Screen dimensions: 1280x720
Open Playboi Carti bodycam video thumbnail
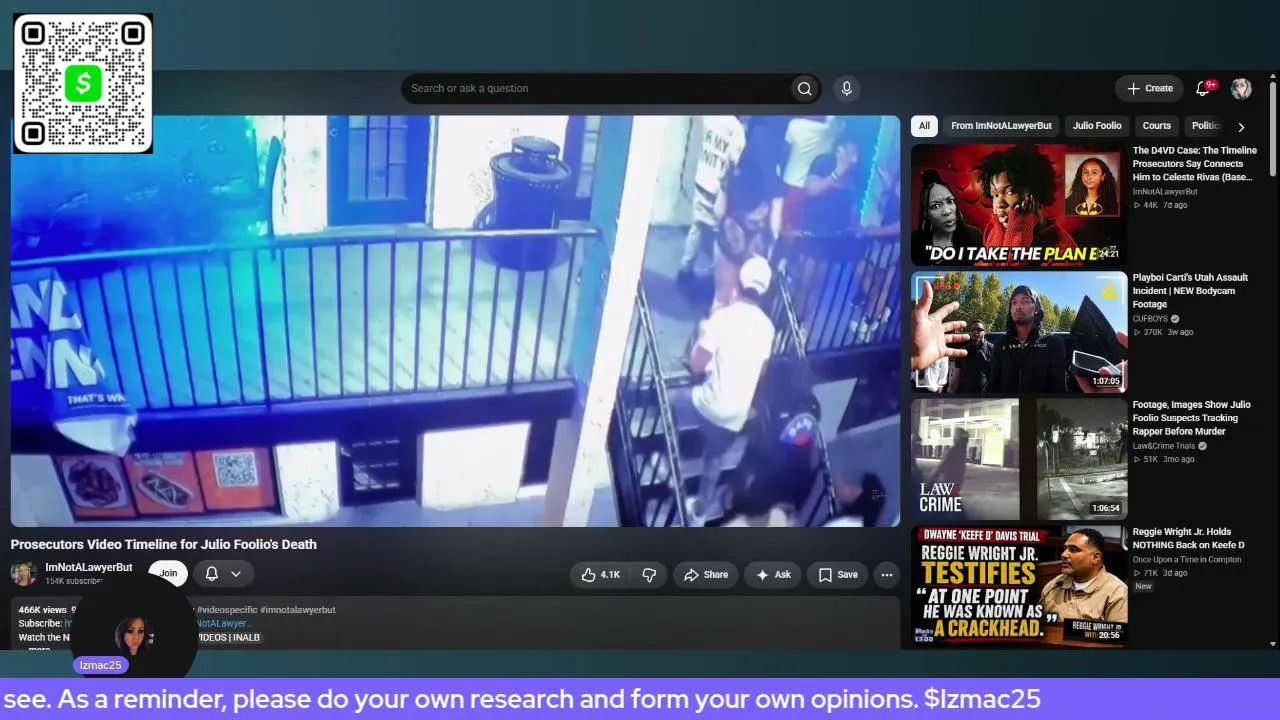point(1019,332)
